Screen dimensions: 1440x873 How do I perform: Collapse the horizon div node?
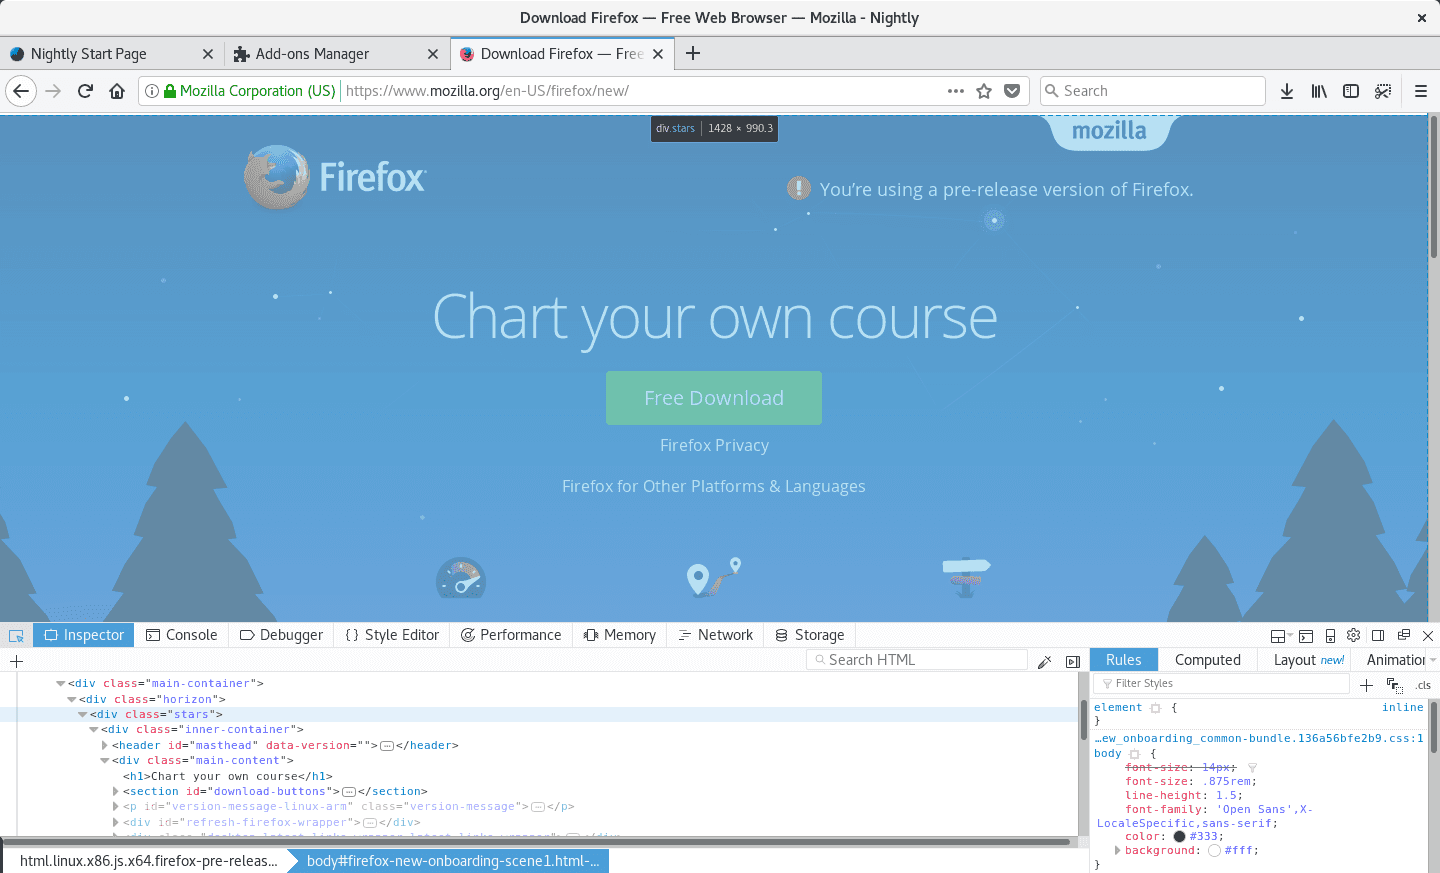71,700
